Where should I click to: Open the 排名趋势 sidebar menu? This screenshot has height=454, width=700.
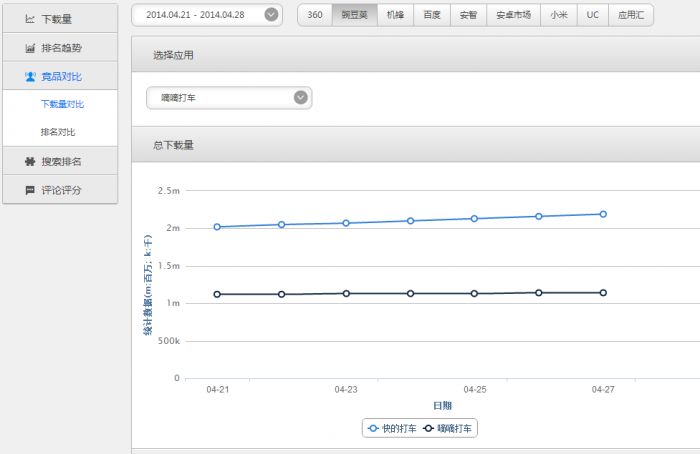pos(60,47)
